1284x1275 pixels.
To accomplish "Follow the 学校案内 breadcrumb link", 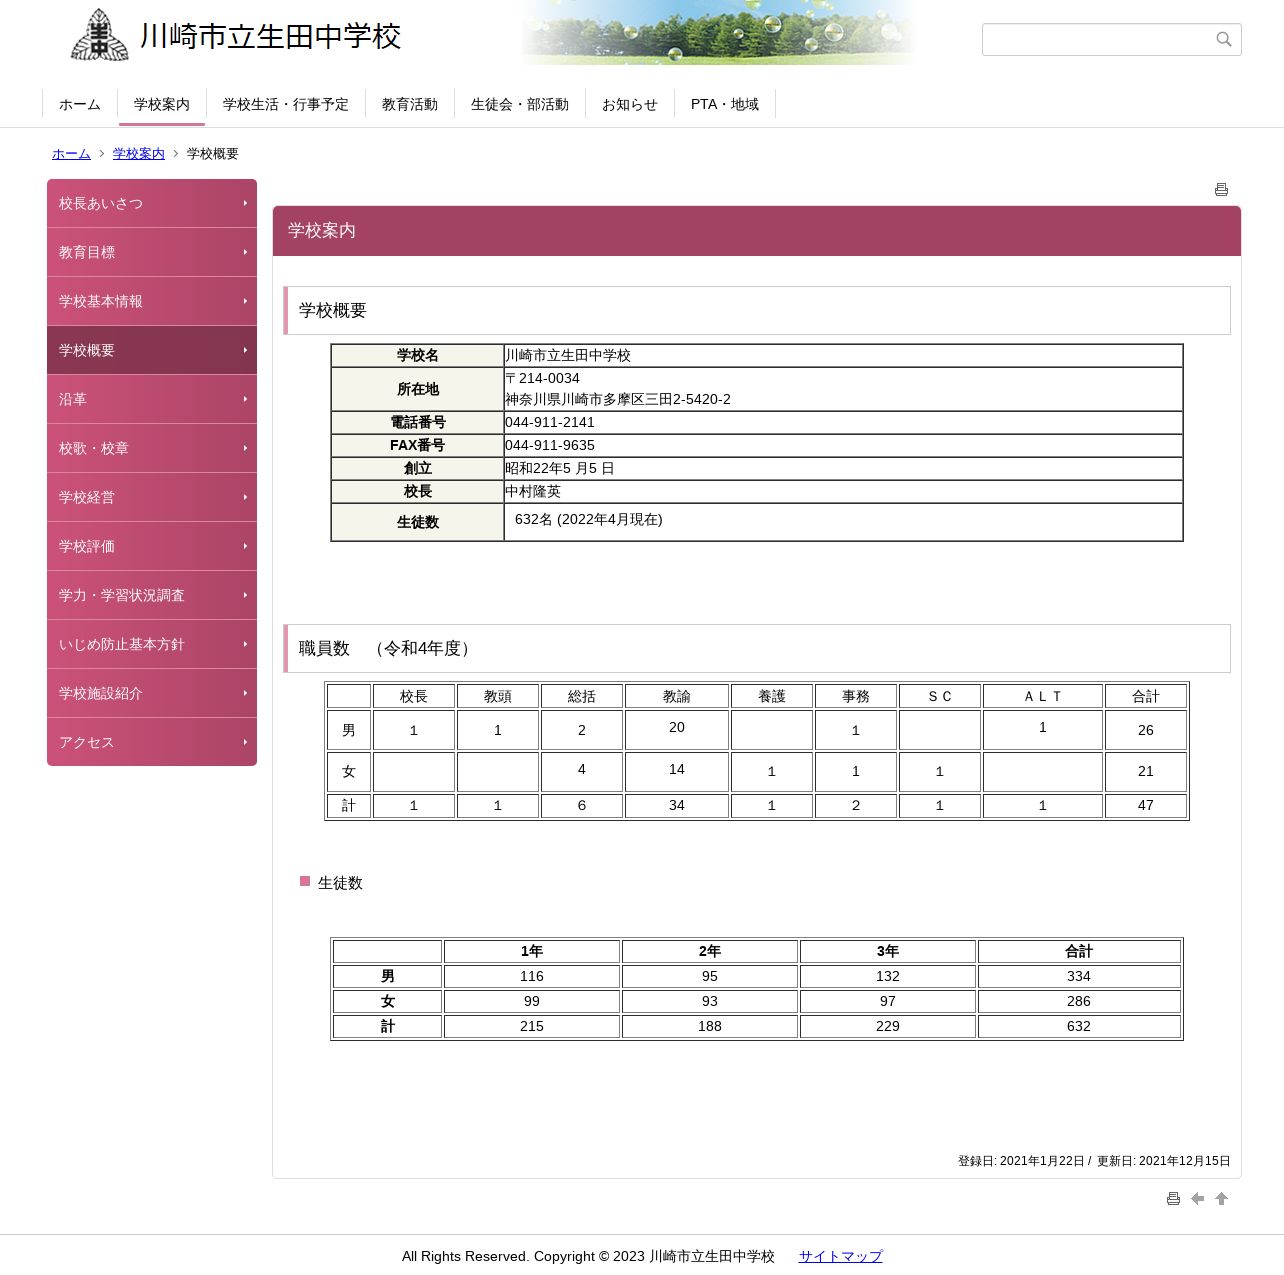I will point(139,153).
